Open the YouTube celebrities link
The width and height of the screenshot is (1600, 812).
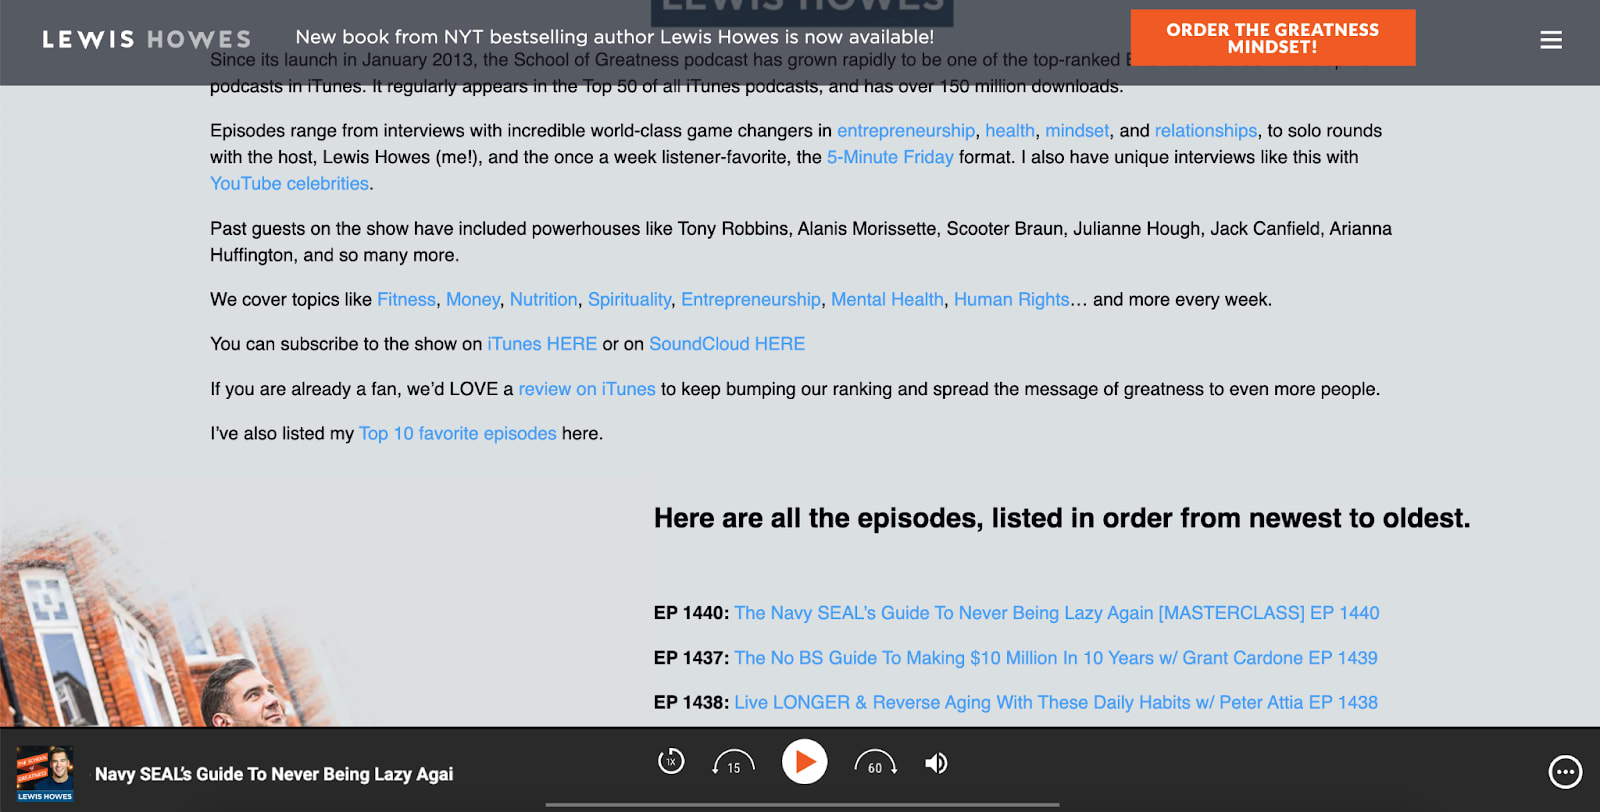[289, 184]
